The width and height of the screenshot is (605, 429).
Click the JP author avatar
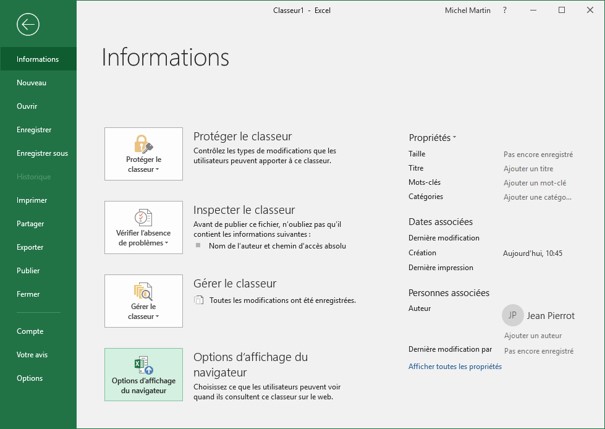(512, 315)
